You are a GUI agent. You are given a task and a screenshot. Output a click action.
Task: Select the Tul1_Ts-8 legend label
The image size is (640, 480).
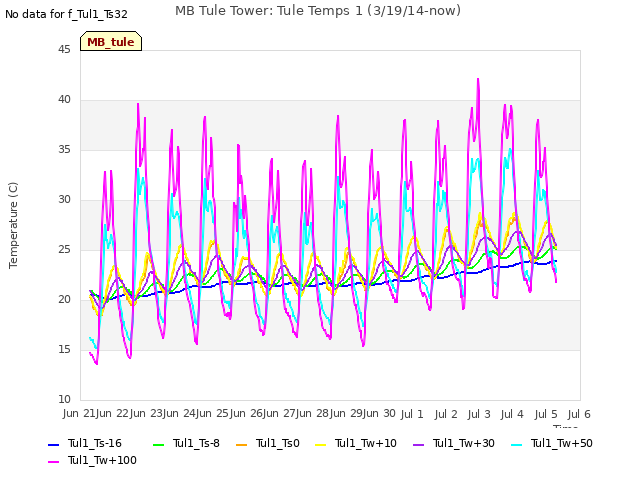coord(196,443)
